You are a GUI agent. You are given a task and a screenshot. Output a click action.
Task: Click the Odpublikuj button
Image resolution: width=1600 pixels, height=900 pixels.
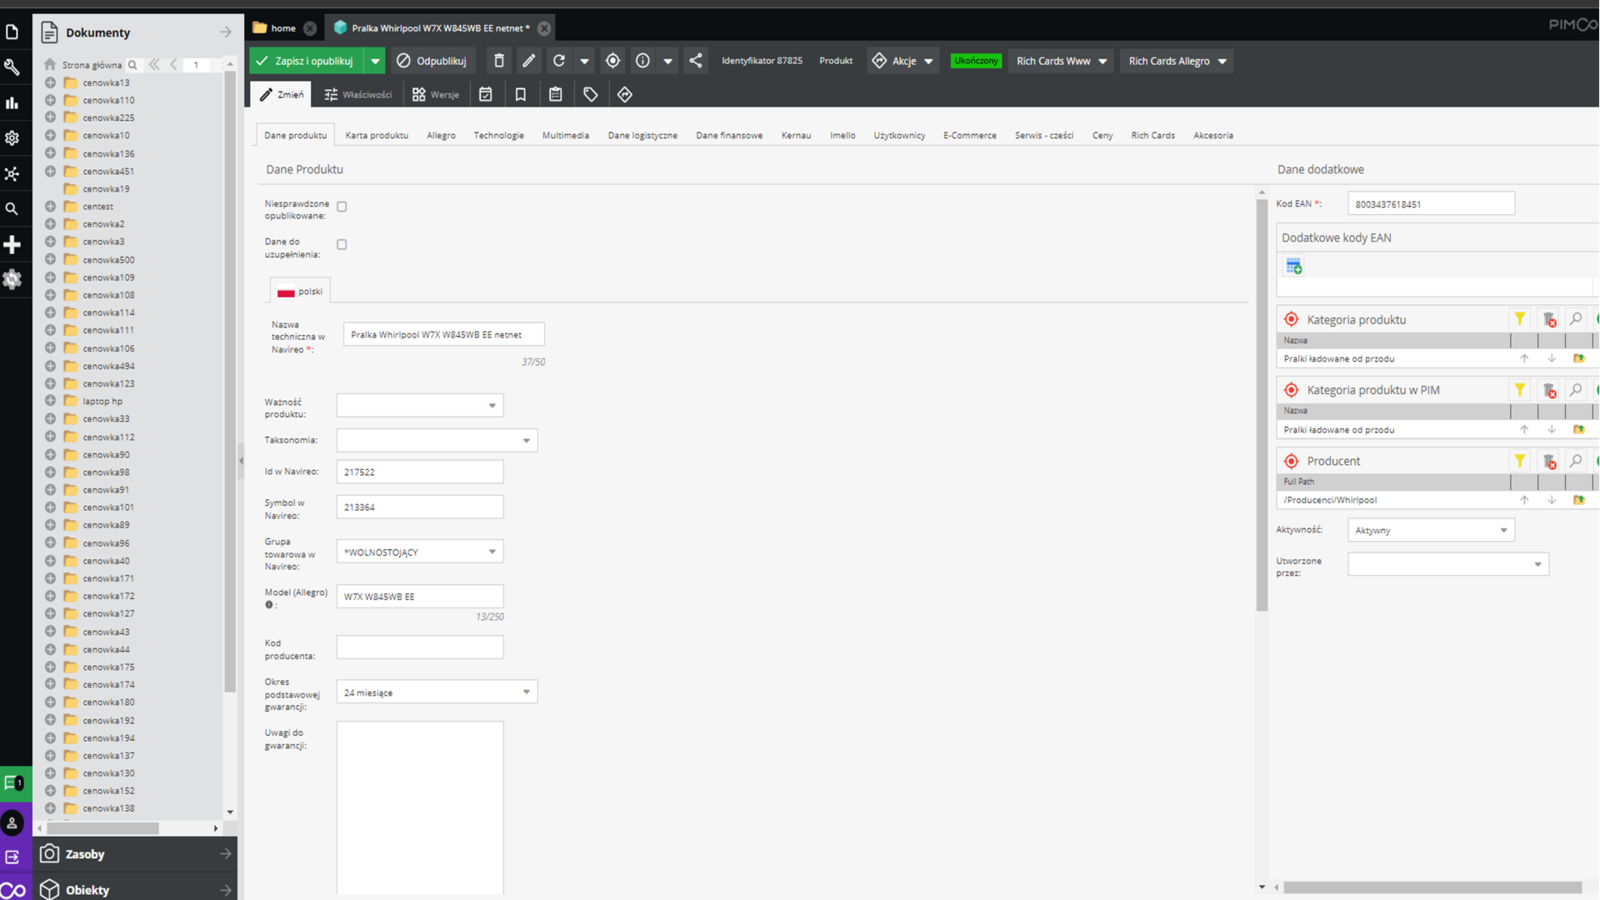point(432,61)
